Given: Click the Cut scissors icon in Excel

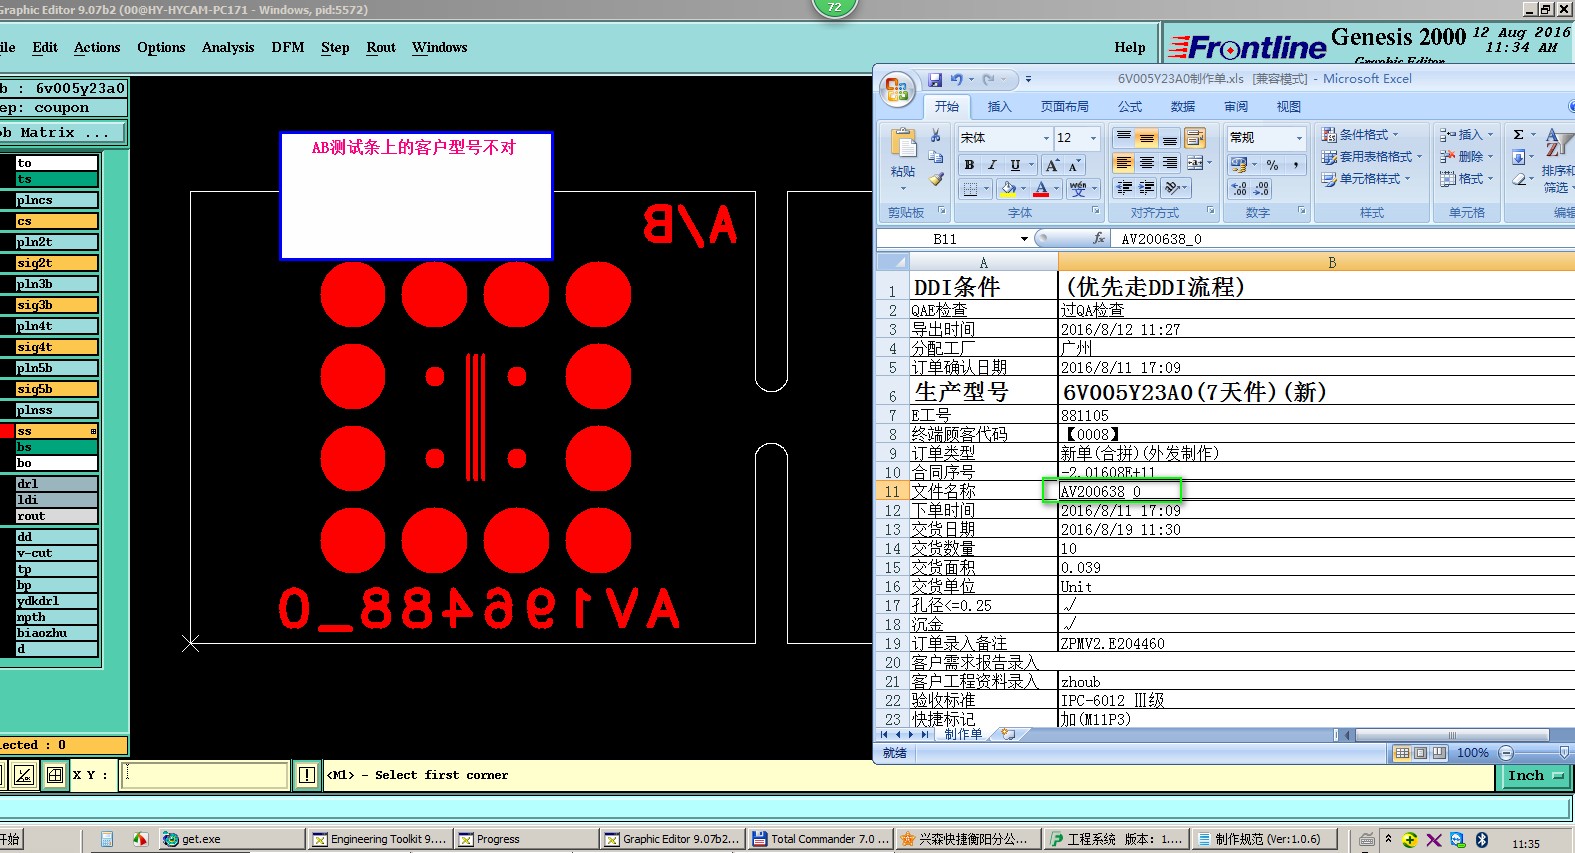Looking at the screenshot, I should point(936,136).
